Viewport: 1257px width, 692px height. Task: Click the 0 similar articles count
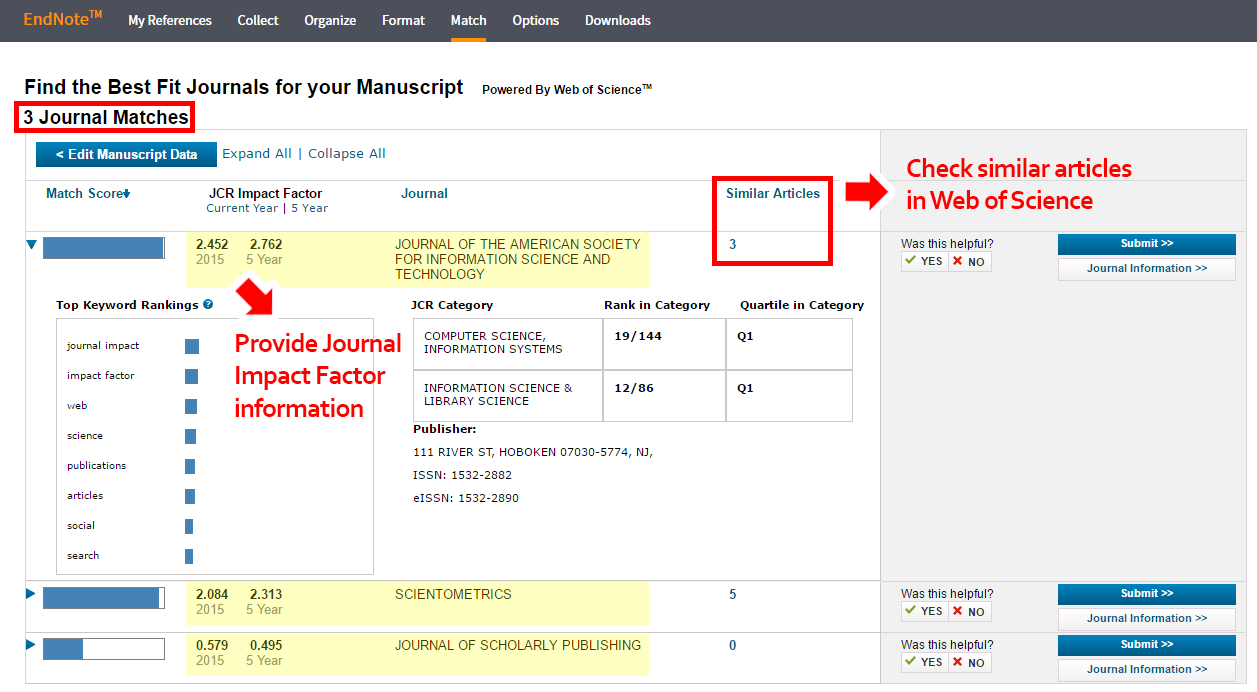733,645
